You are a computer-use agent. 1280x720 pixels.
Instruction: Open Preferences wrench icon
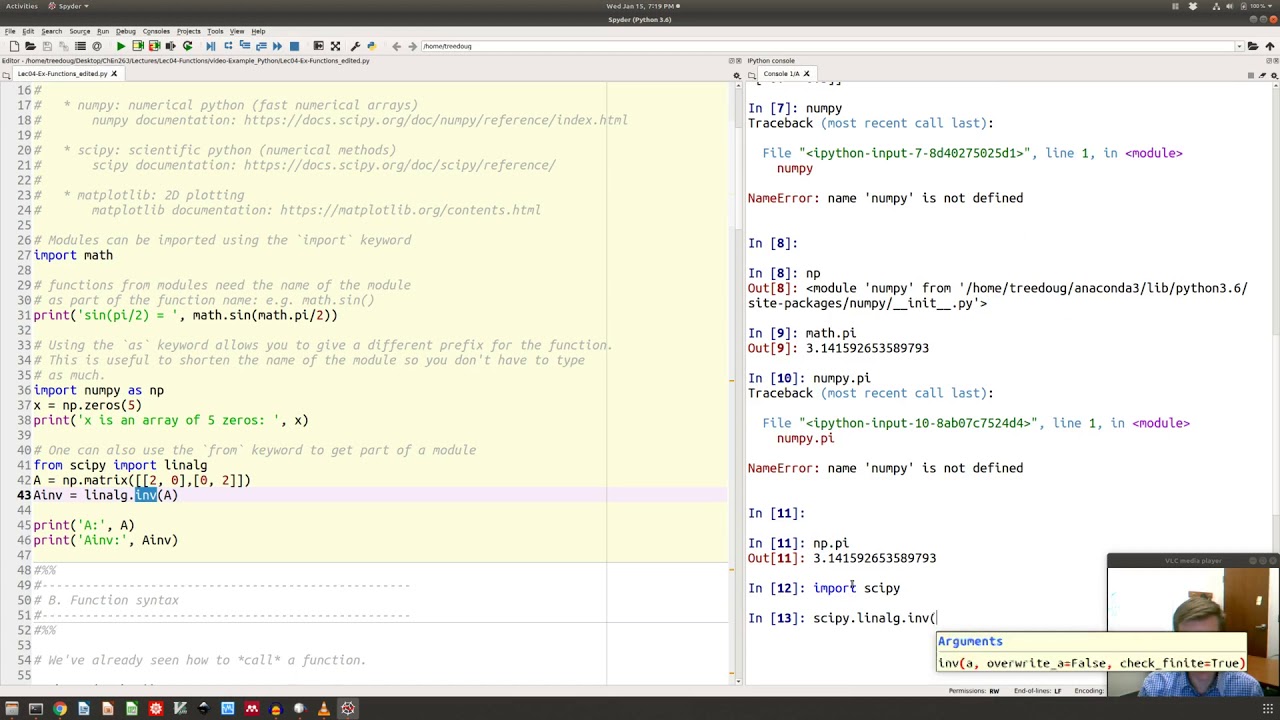pos(355,46)
